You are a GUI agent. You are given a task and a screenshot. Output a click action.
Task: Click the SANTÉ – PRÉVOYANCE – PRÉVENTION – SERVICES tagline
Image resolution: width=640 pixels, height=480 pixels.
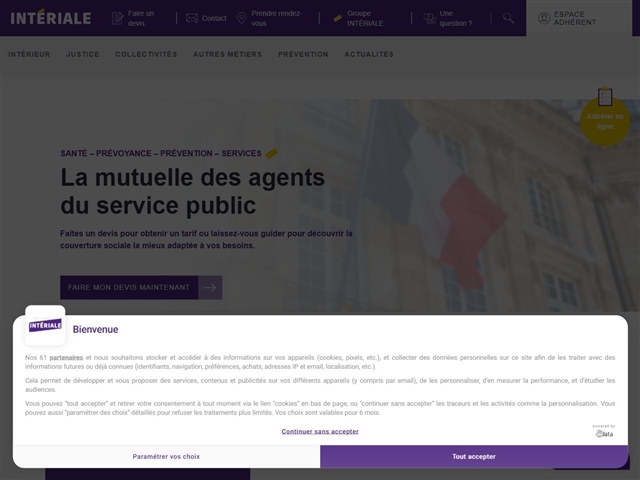pyautogui.click(x=161, y=153)
